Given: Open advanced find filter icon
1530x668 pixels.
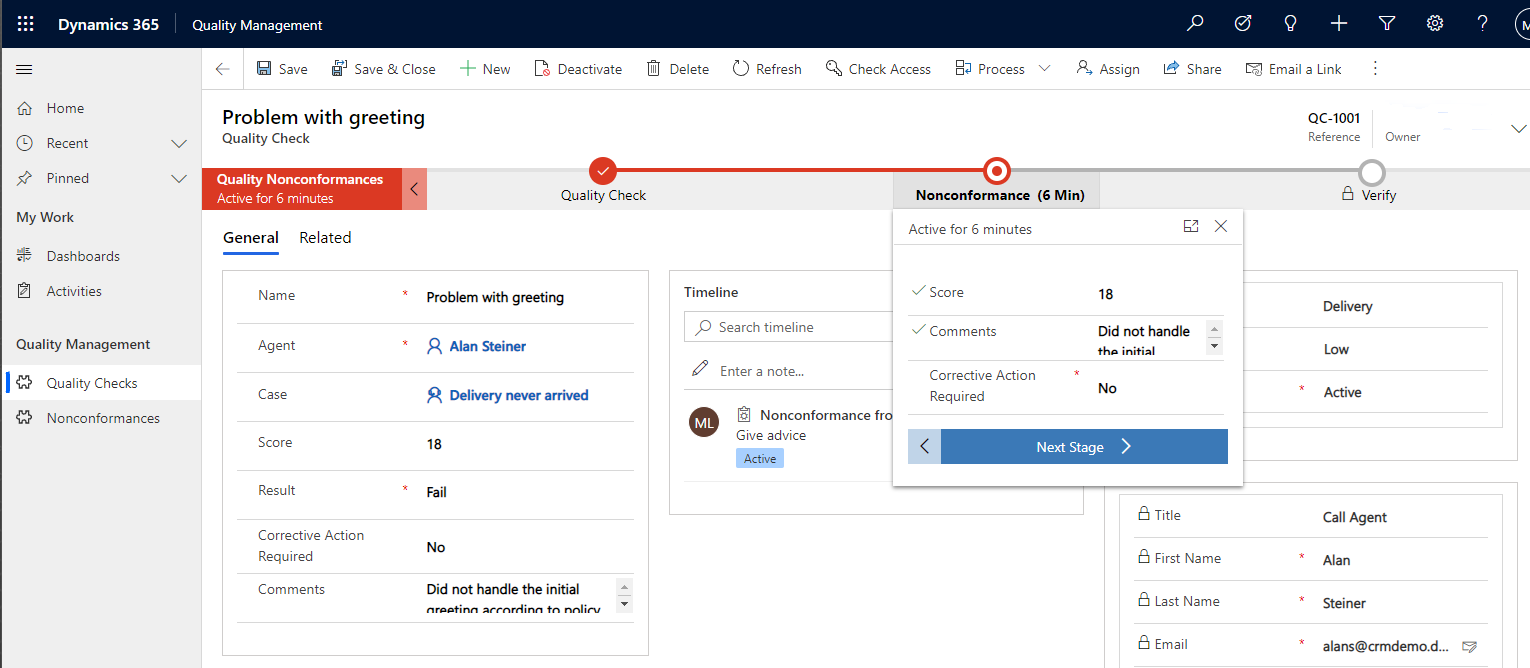Looking at the screenshot, I should point(1387,24).
